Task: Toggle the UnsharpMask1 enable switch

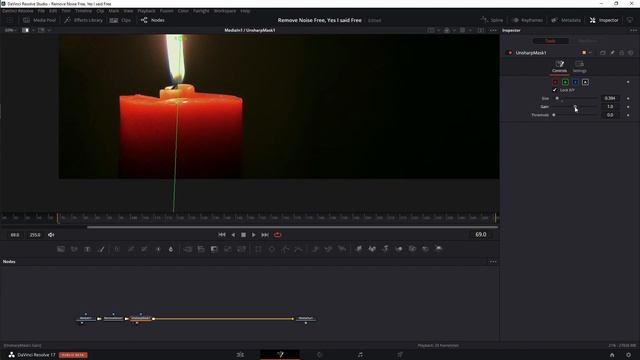Action: [509, 53]
